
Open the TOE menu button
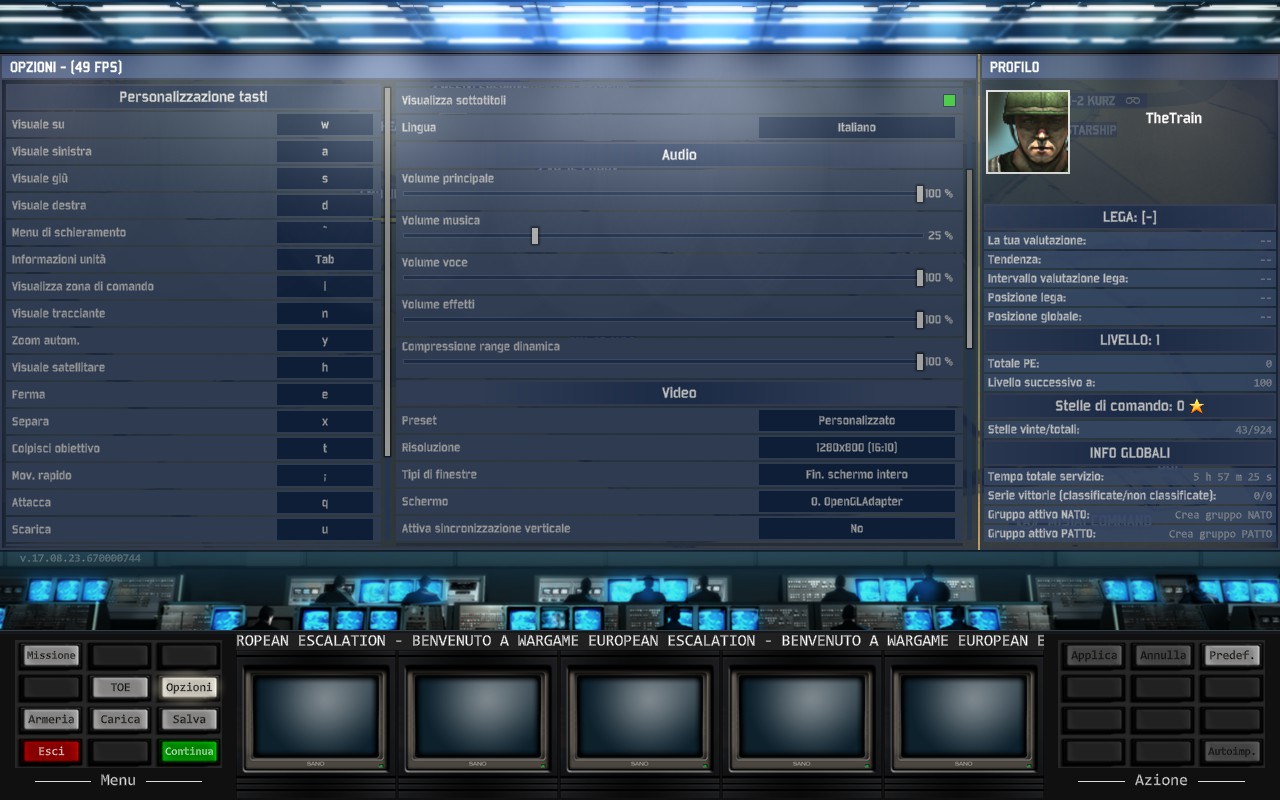(120, 688)
